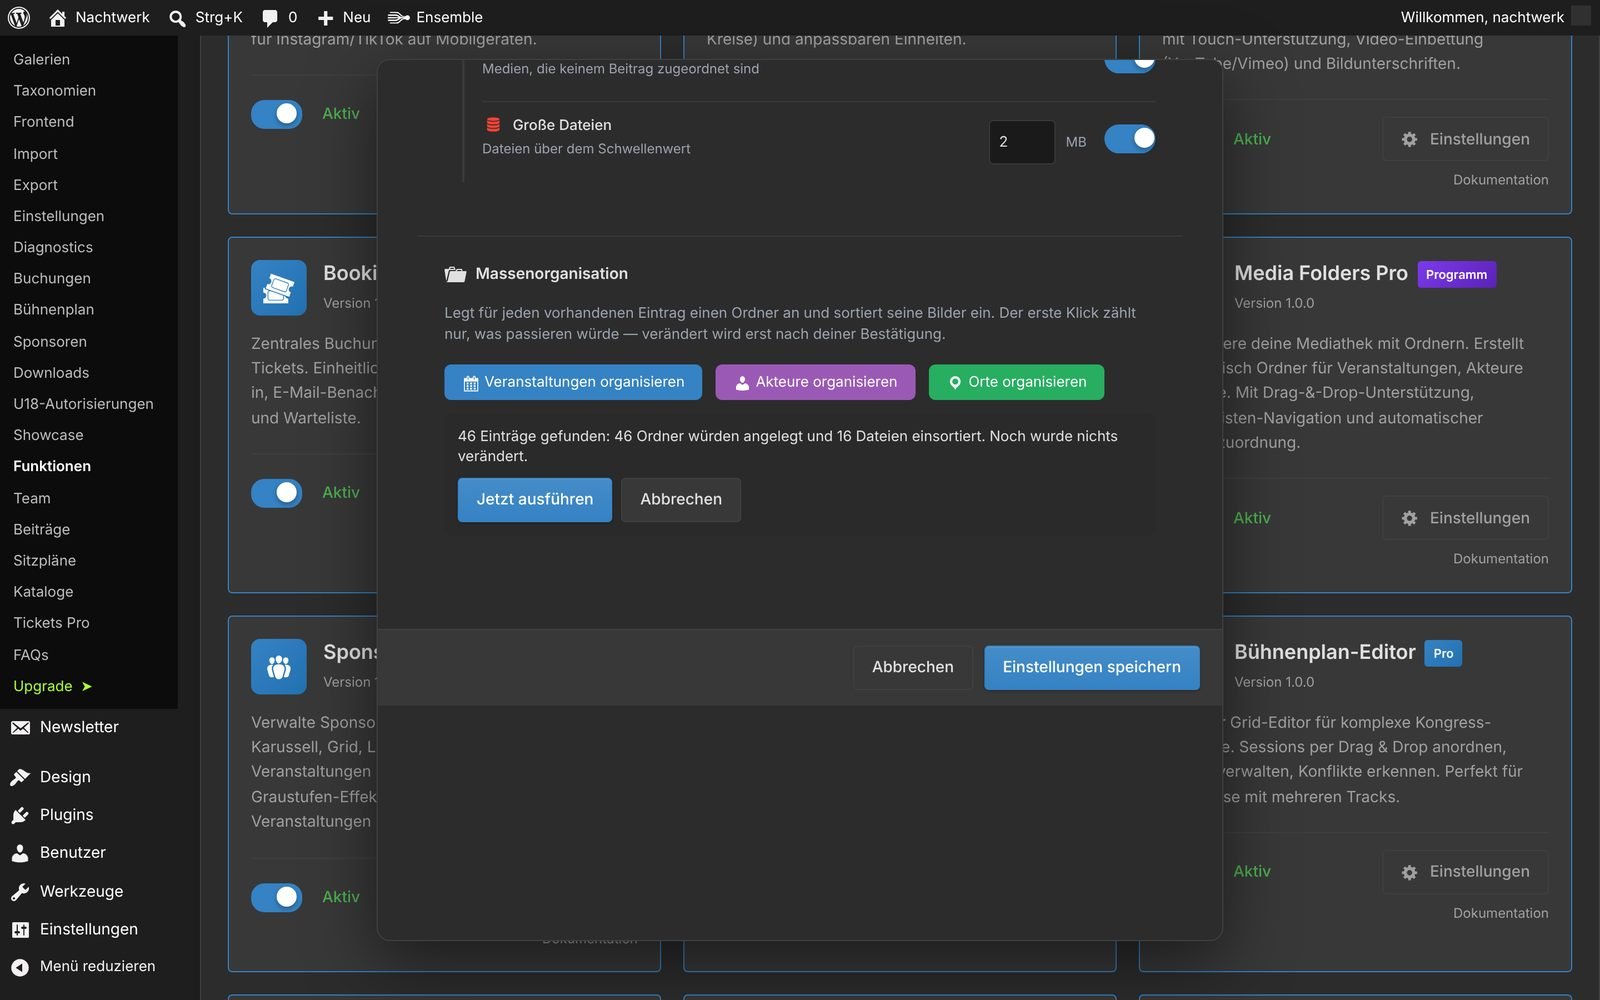Image resolution: width=1600 pixels, height=1000 pixels.
Task: Click Akteure organisieren
Action: click(x=815, y=382)
